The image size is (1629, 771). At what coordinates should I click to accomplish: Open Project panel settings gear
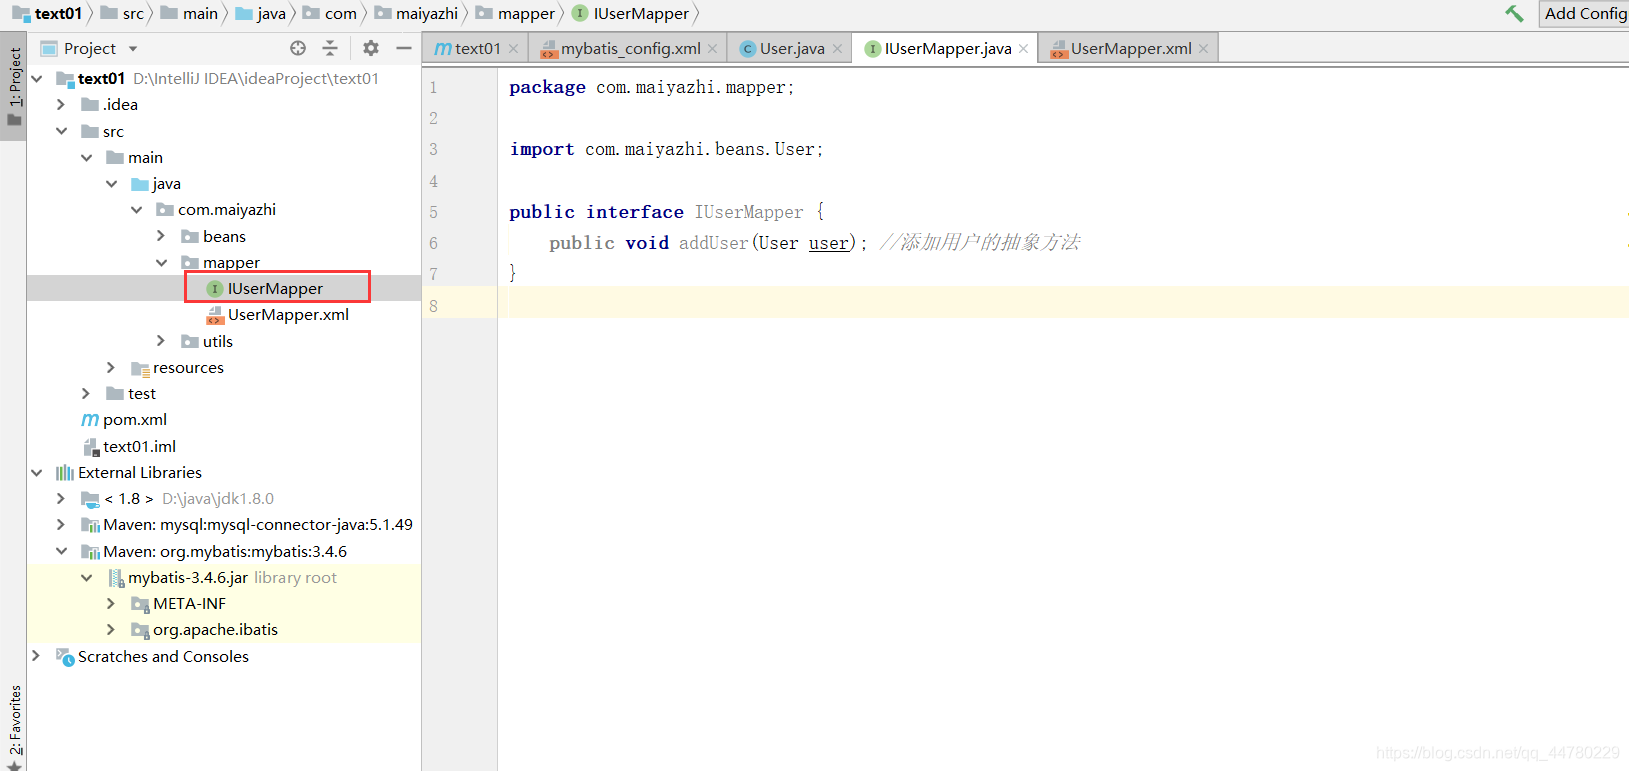(x=371, y=48)
